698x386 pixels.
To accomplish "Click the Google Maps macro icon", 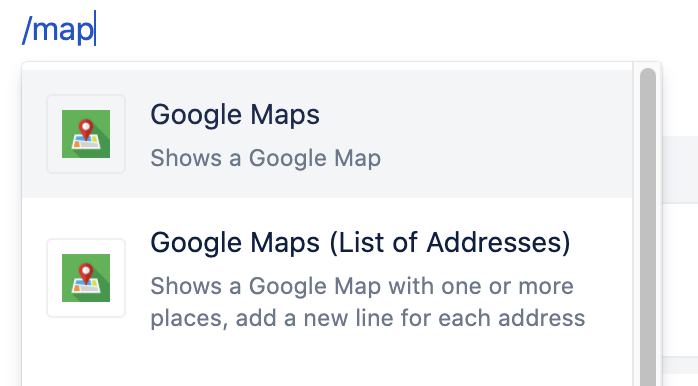I will 86,134.
